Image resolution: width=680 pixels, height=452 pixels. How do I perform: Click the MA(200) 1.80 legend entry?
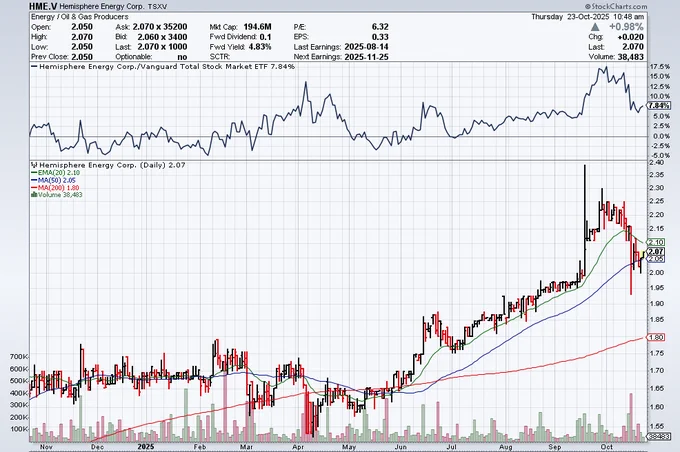point(55,187)
